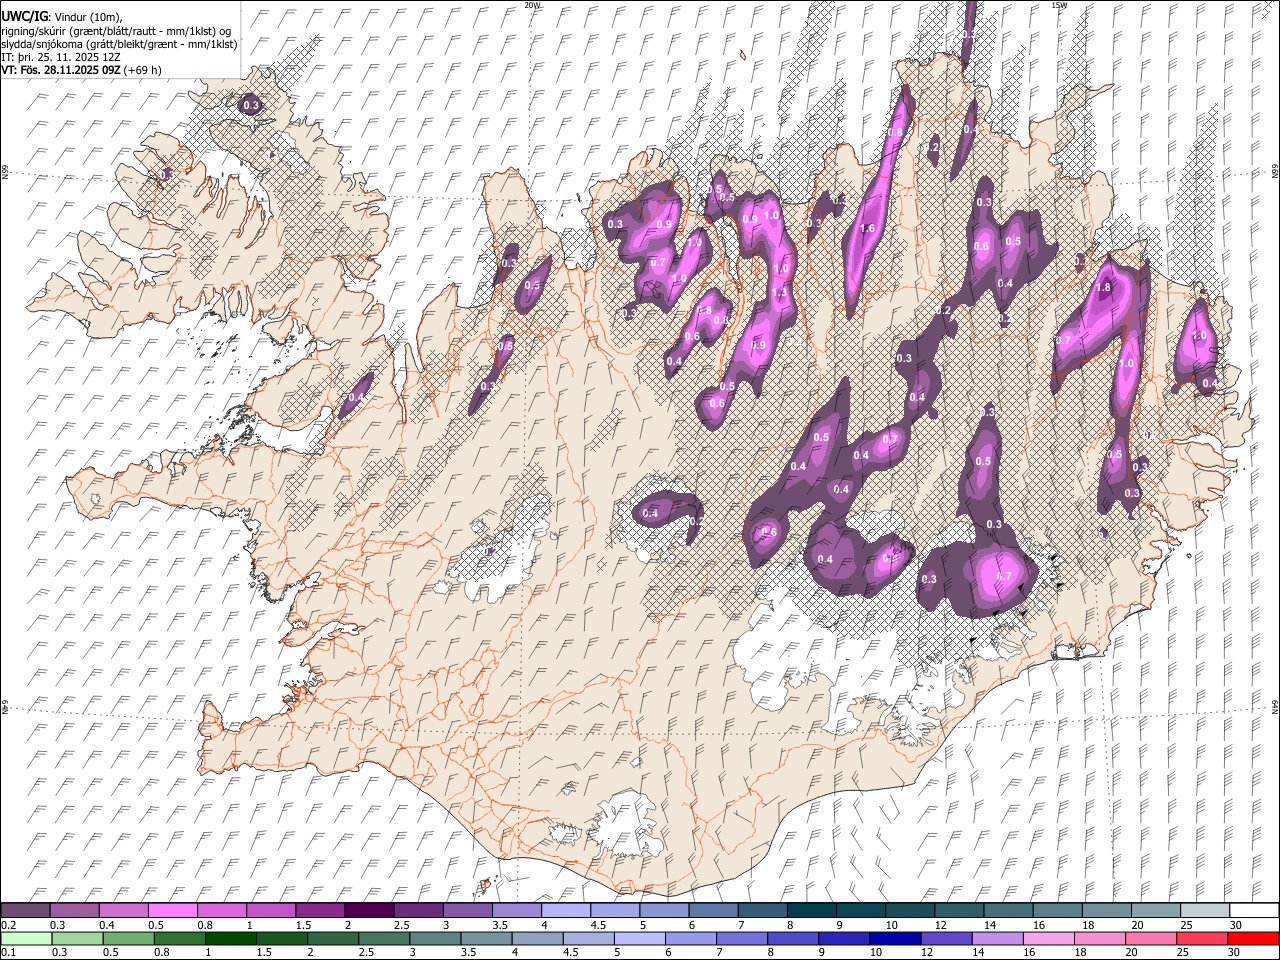Select the 0.5–0.8 bright pink snow legend swatch
Image resolution: width=1280 pixels, height=960 pixels.
[x=173, y=911]
